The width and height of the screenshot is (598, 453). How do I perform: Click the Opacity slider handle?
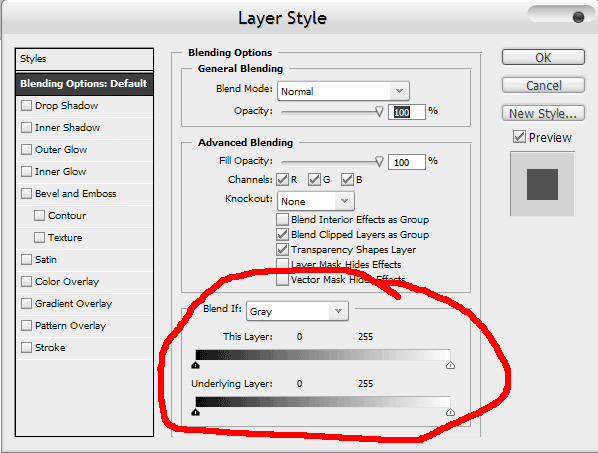(x=379, y=112)
